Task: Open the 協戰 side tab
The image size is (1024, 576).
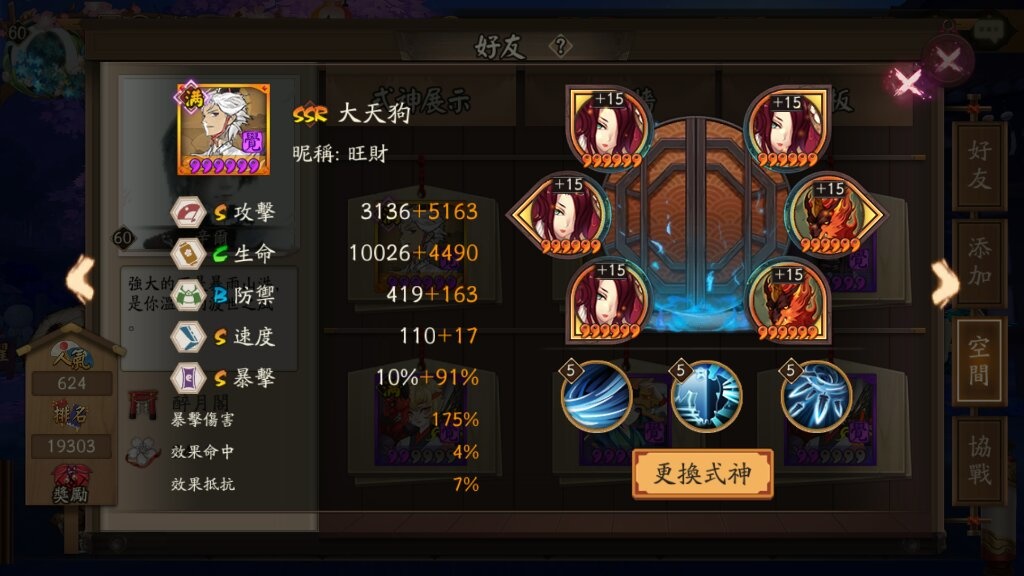Action: [x=978, y=460]
